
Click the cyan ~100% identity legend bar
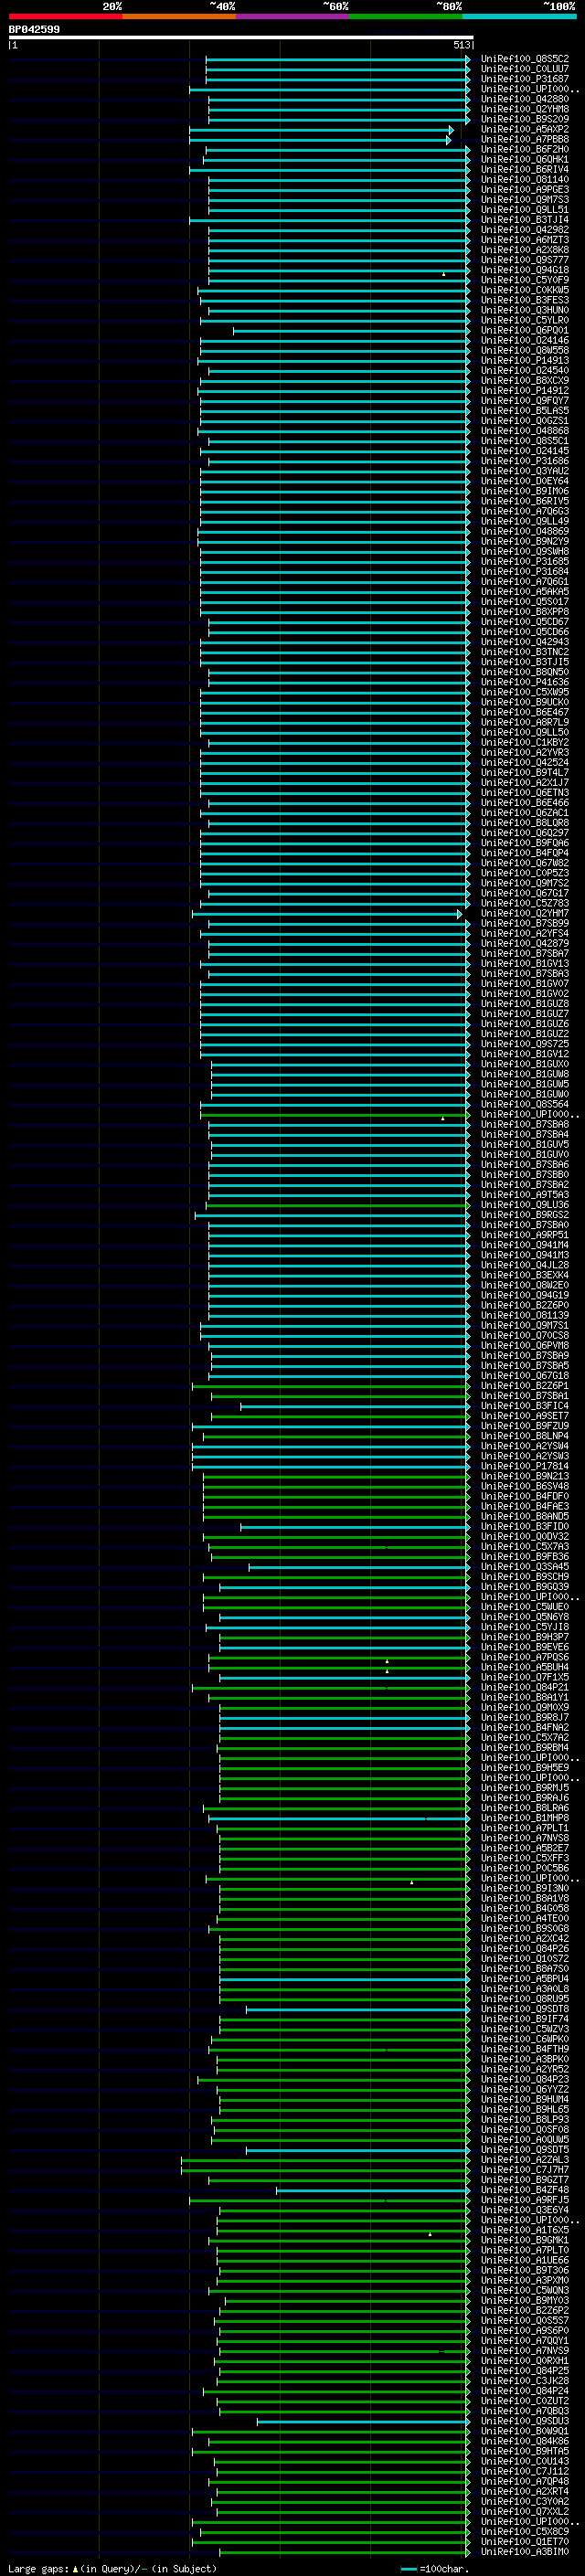[x=519, y=16]
